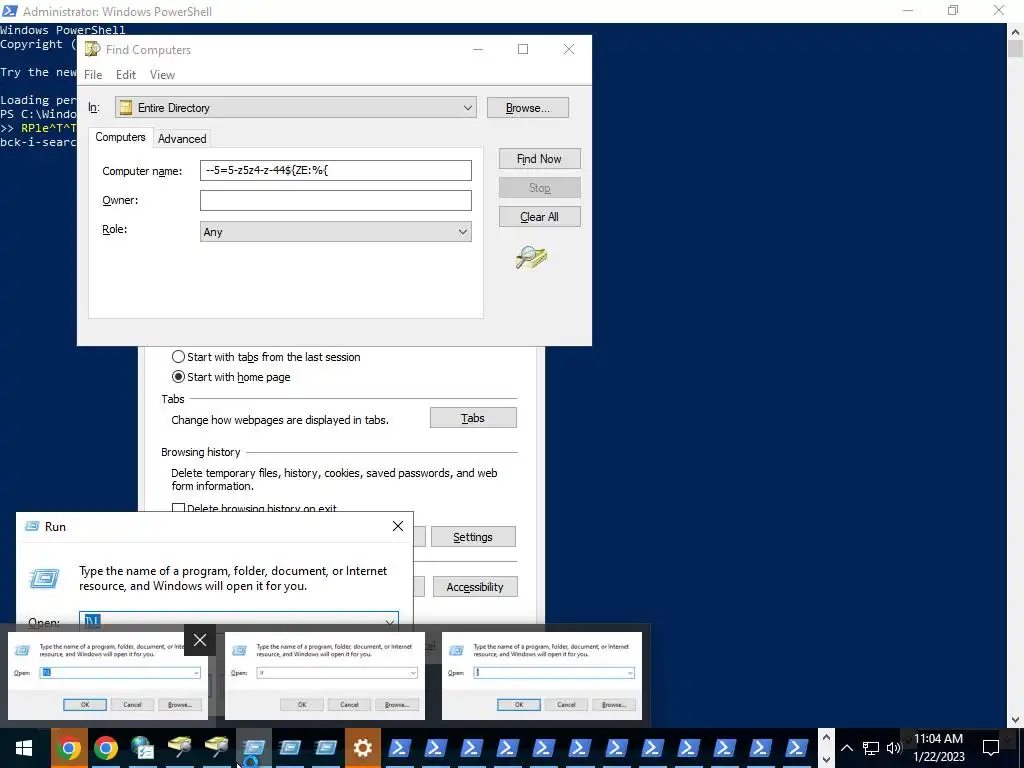Open the File menu in Find Computers
Image resolution: width=1024 pixels, height=768 pixels.
(x=93, y=74)
